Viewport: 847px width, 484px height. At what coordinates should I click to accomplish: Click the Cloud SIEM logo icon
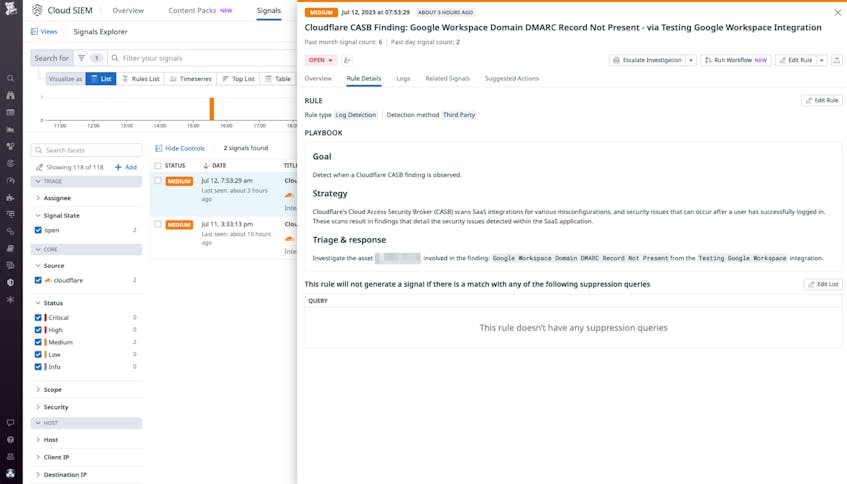pyautogui.click(x=37, y=10)
